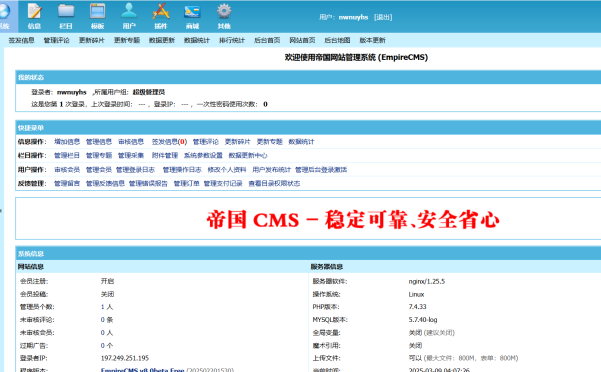
Task: Click the 修改个人资料 link
Action: 227,170
